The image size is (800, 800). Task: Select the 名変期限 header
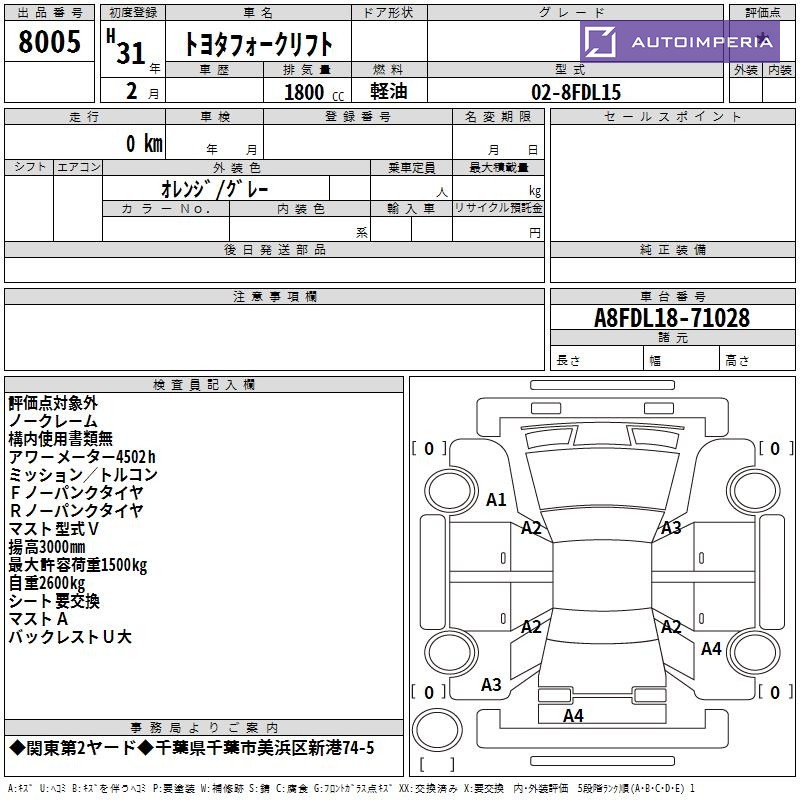(498, 117)
